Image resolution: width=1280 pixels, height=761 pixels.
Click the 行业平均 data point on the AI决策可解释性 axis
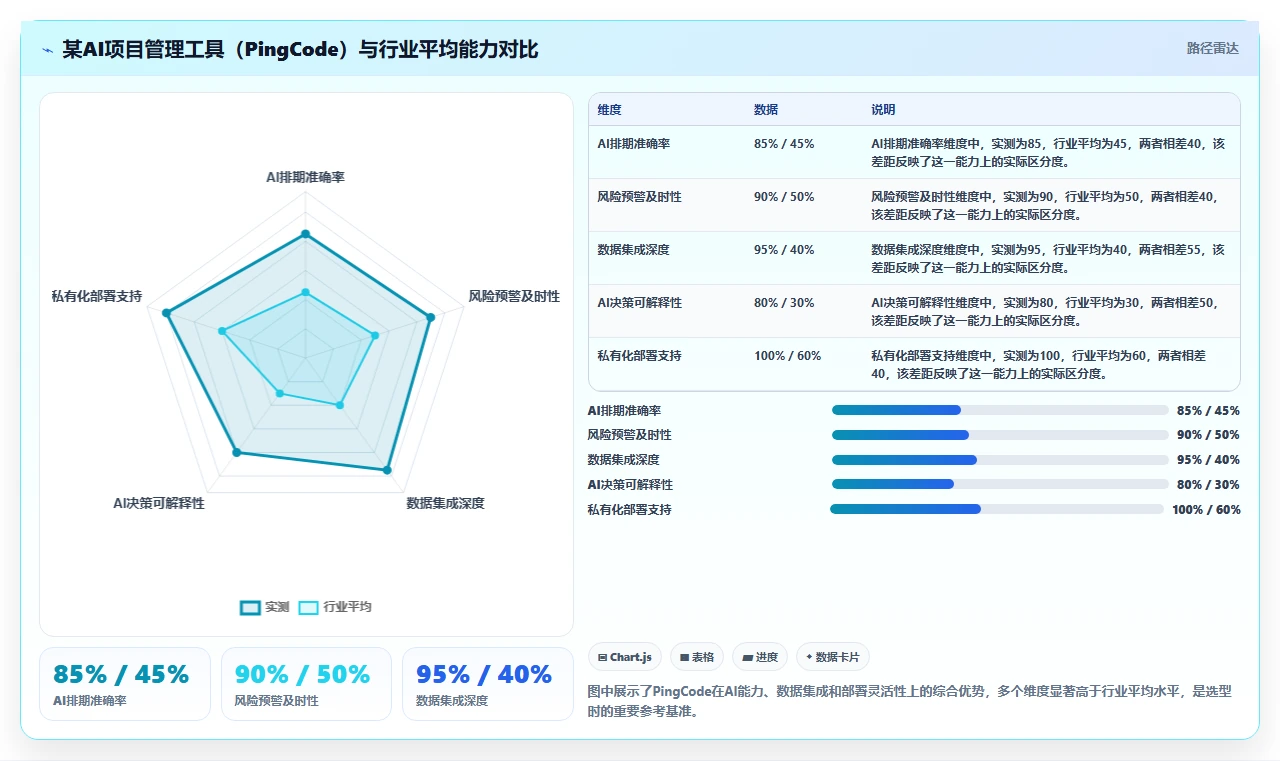[x=279, y=394]
